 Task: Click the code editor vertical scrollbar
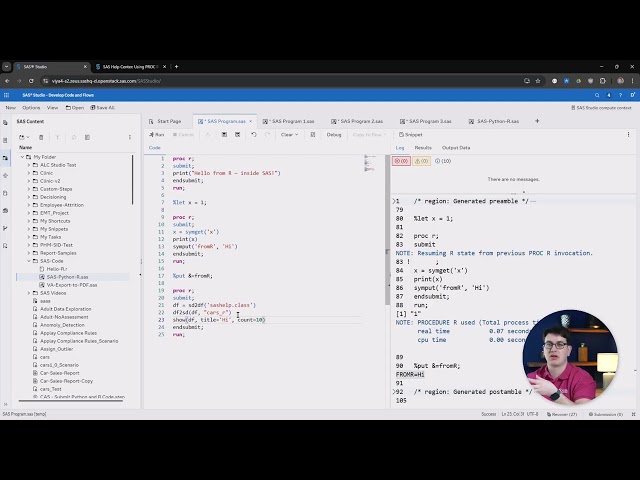tap(387, 230)
